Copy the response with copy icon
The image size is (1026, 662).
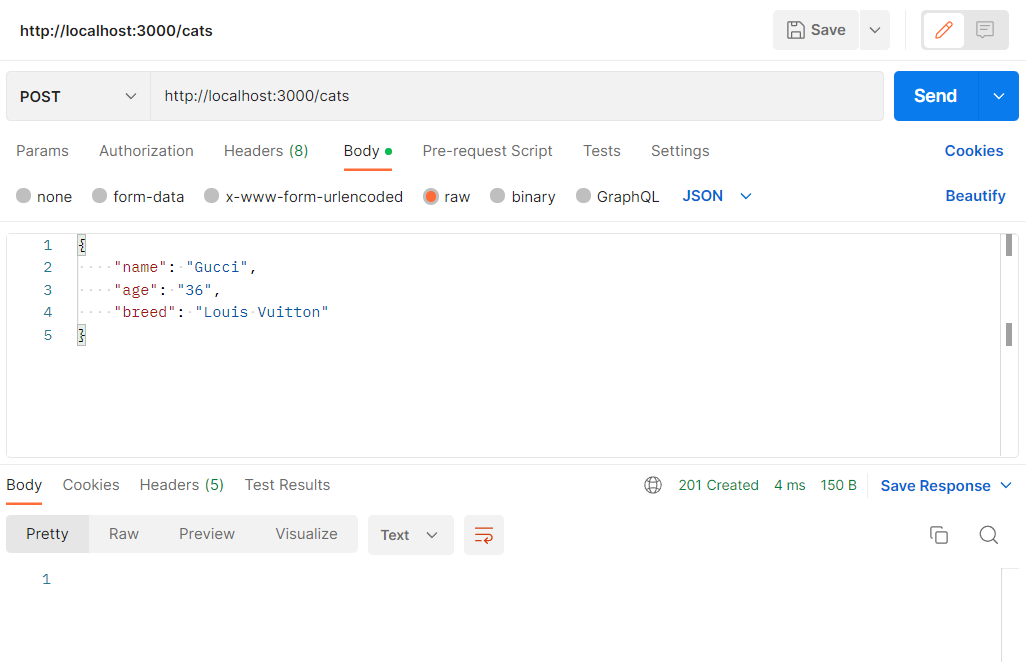[x=939, y=535]
